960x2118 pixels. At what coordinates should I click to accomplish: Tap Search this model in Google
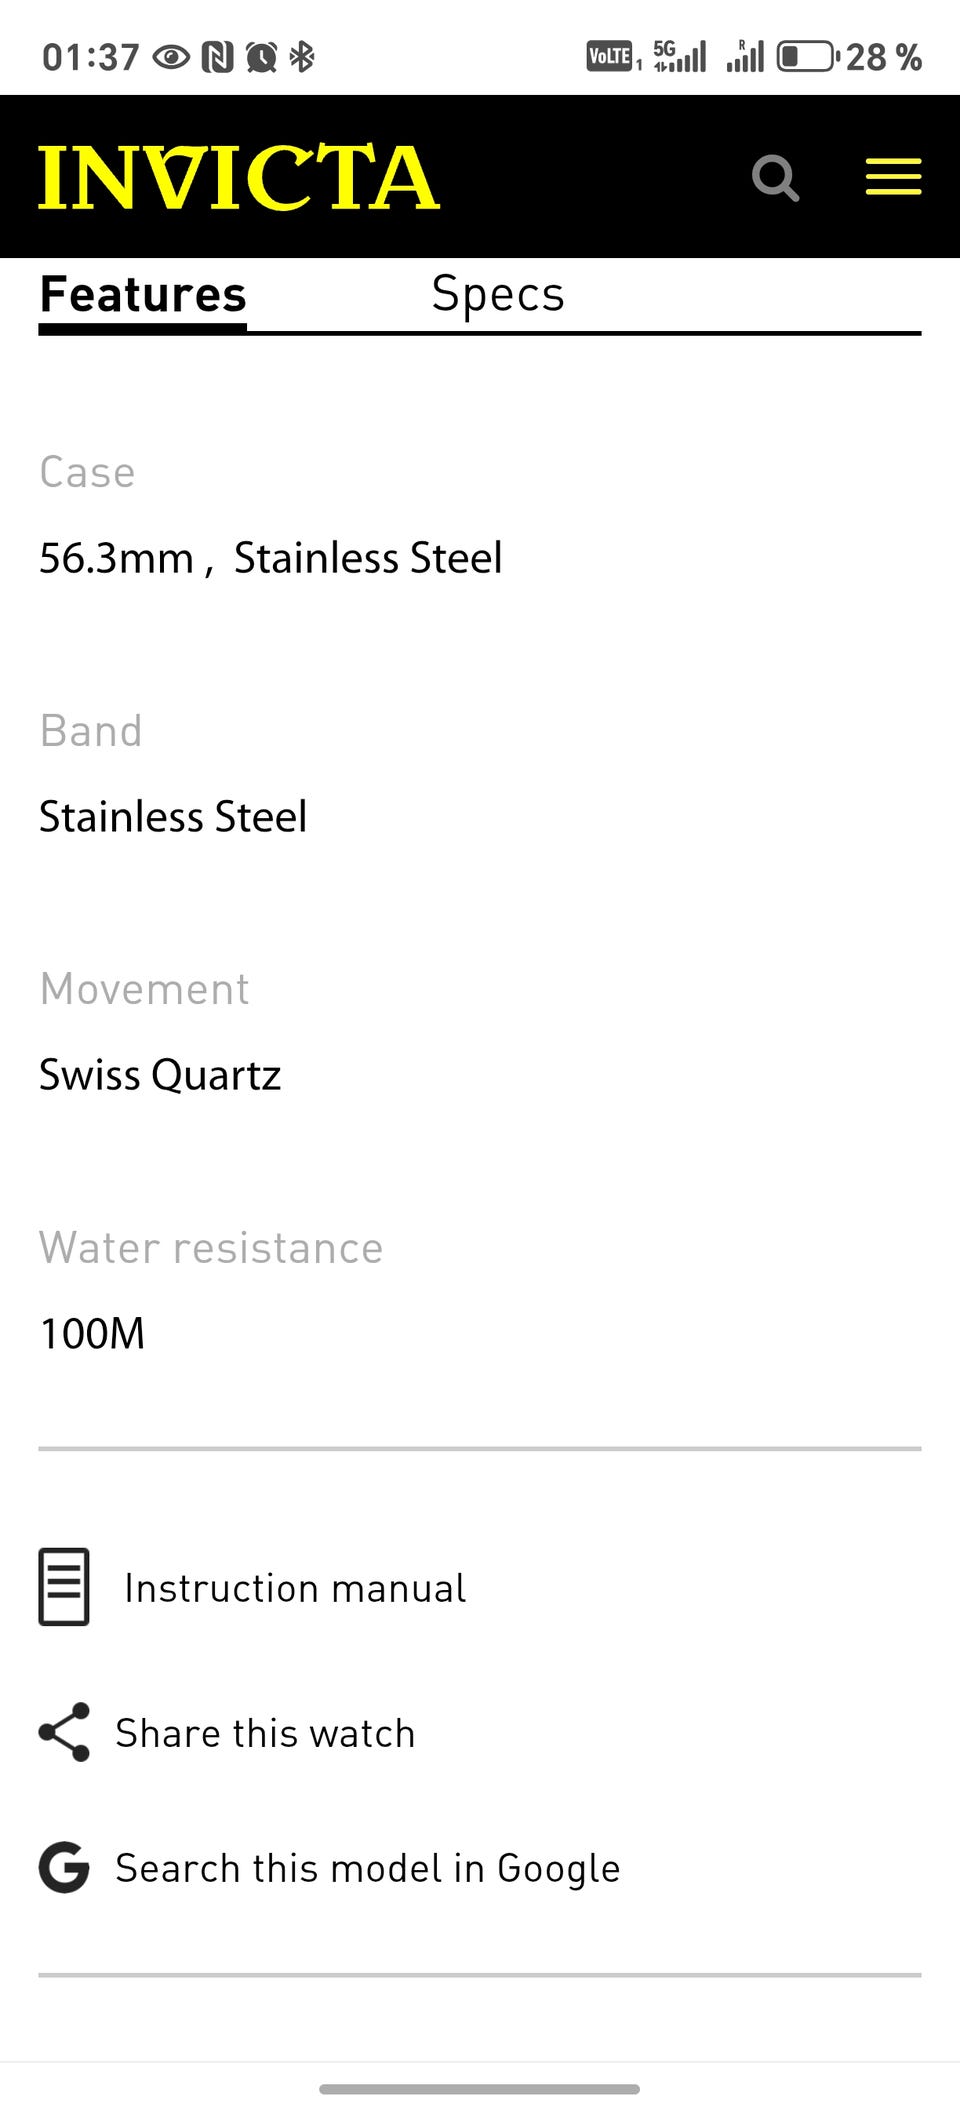coord(367,1868)
